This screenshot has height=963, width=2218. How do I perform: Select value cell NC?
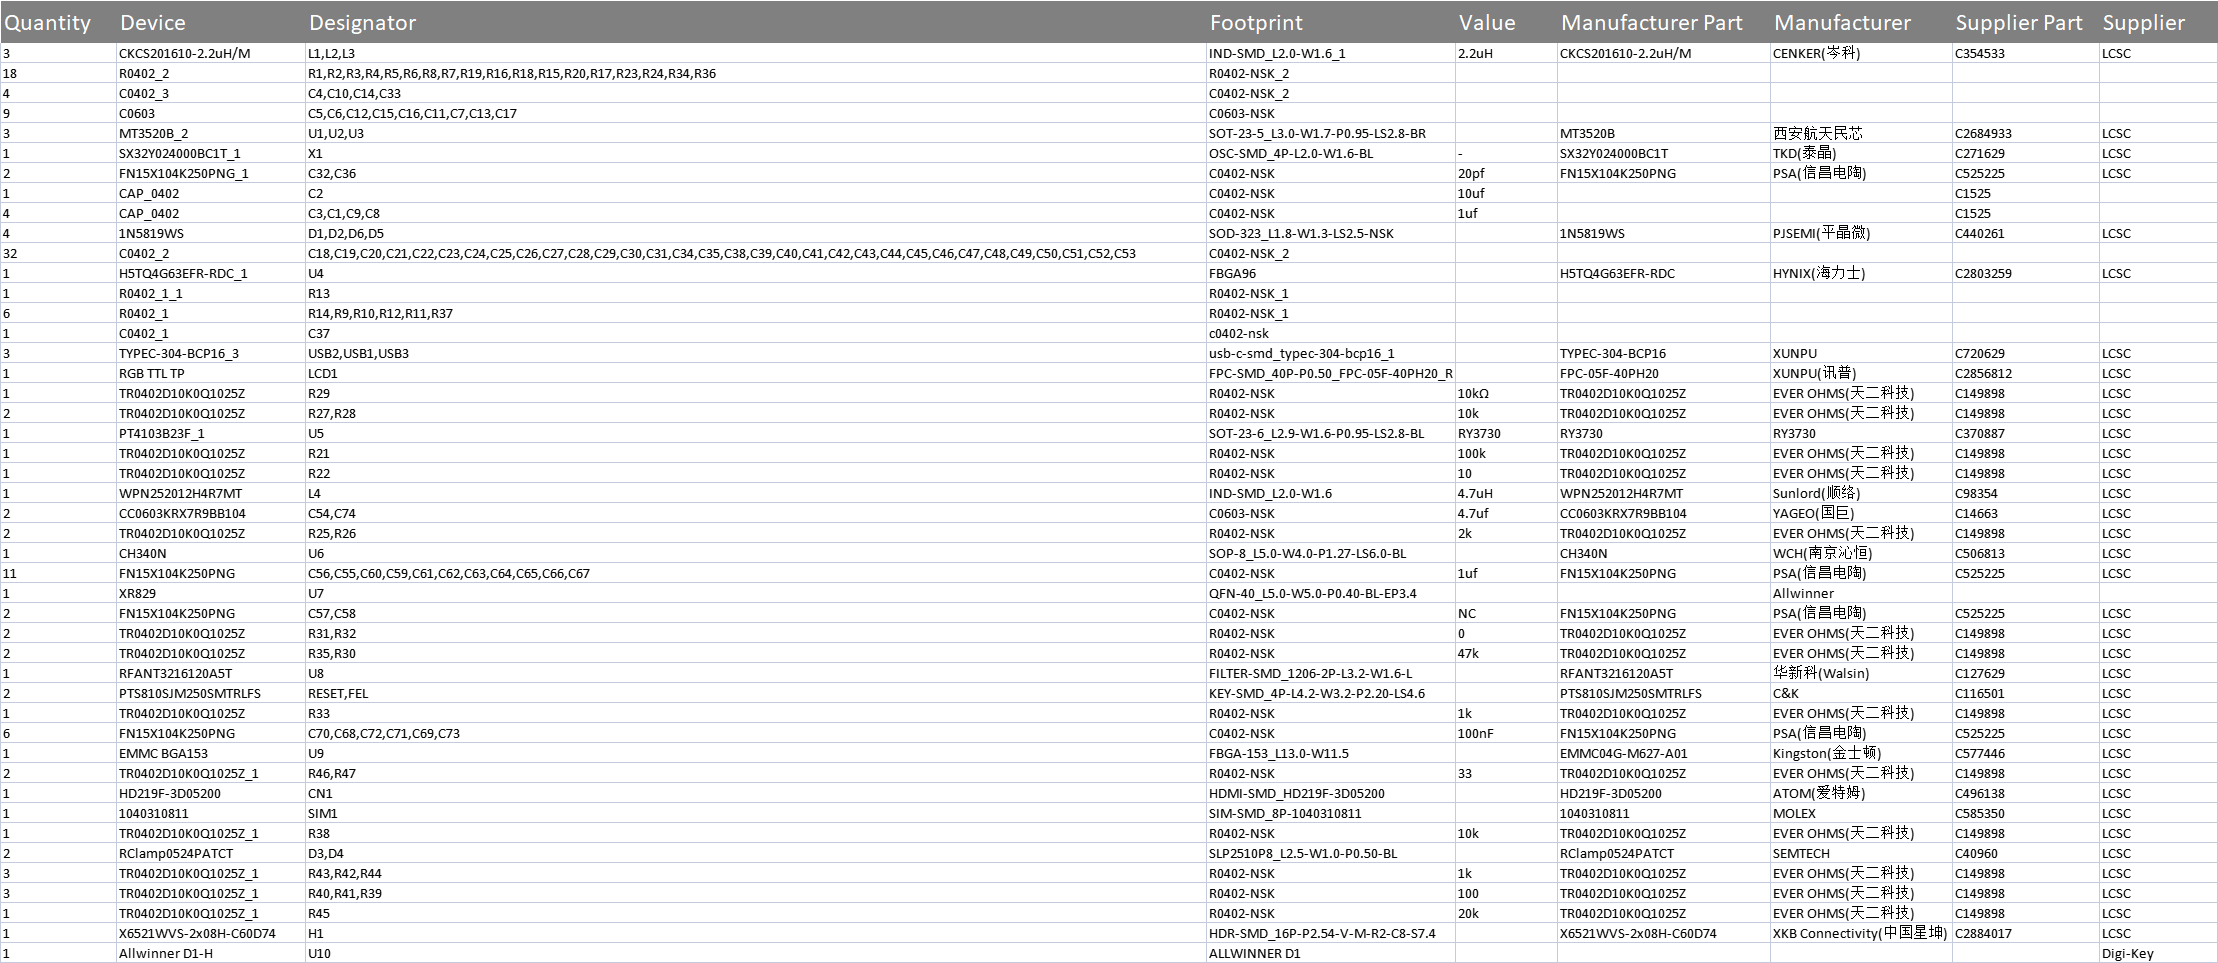[x=1467, y=613]
